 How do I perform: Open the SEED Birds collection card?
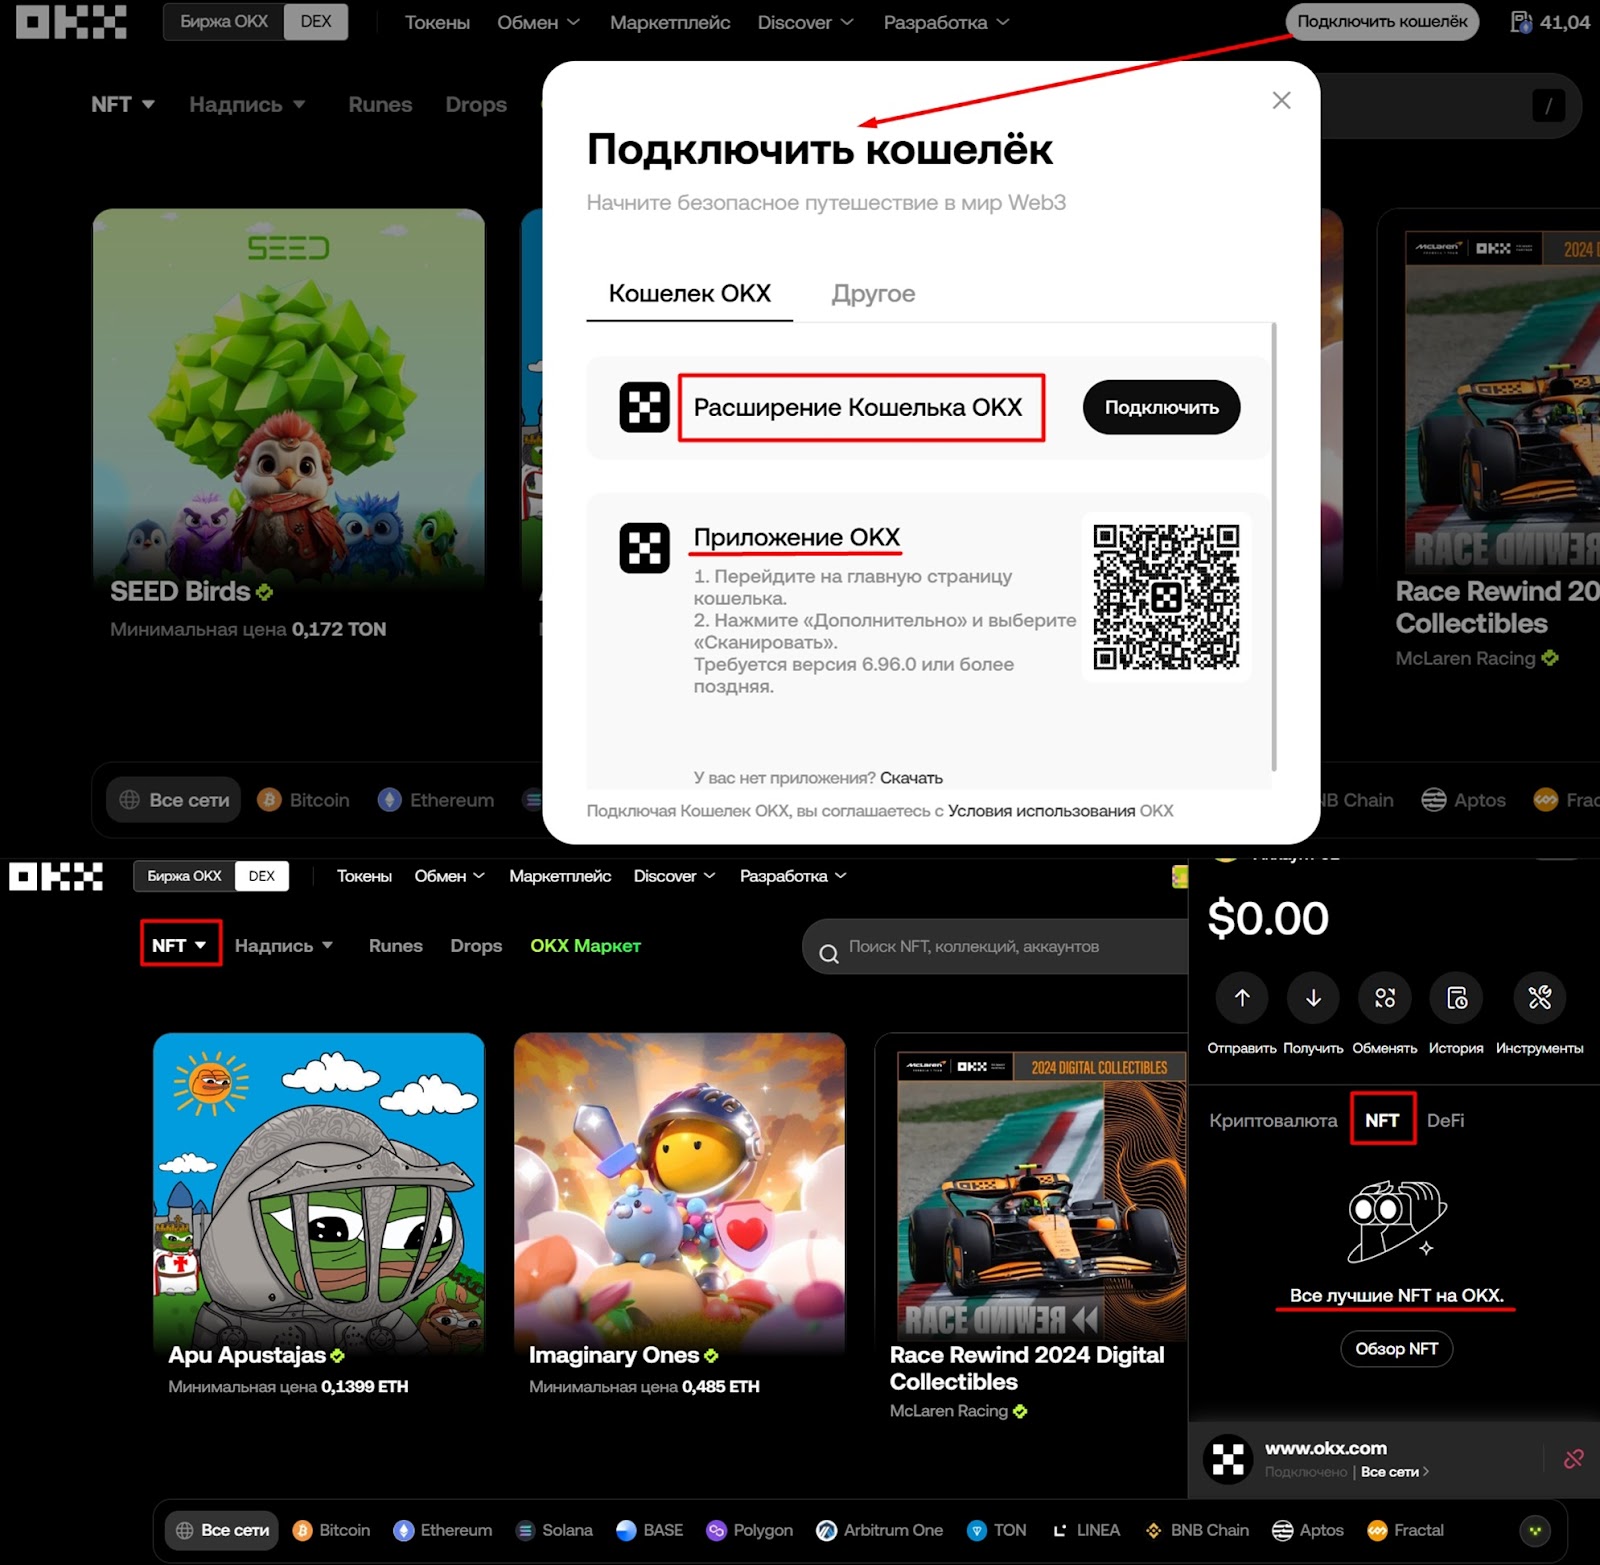coord(288,428)
